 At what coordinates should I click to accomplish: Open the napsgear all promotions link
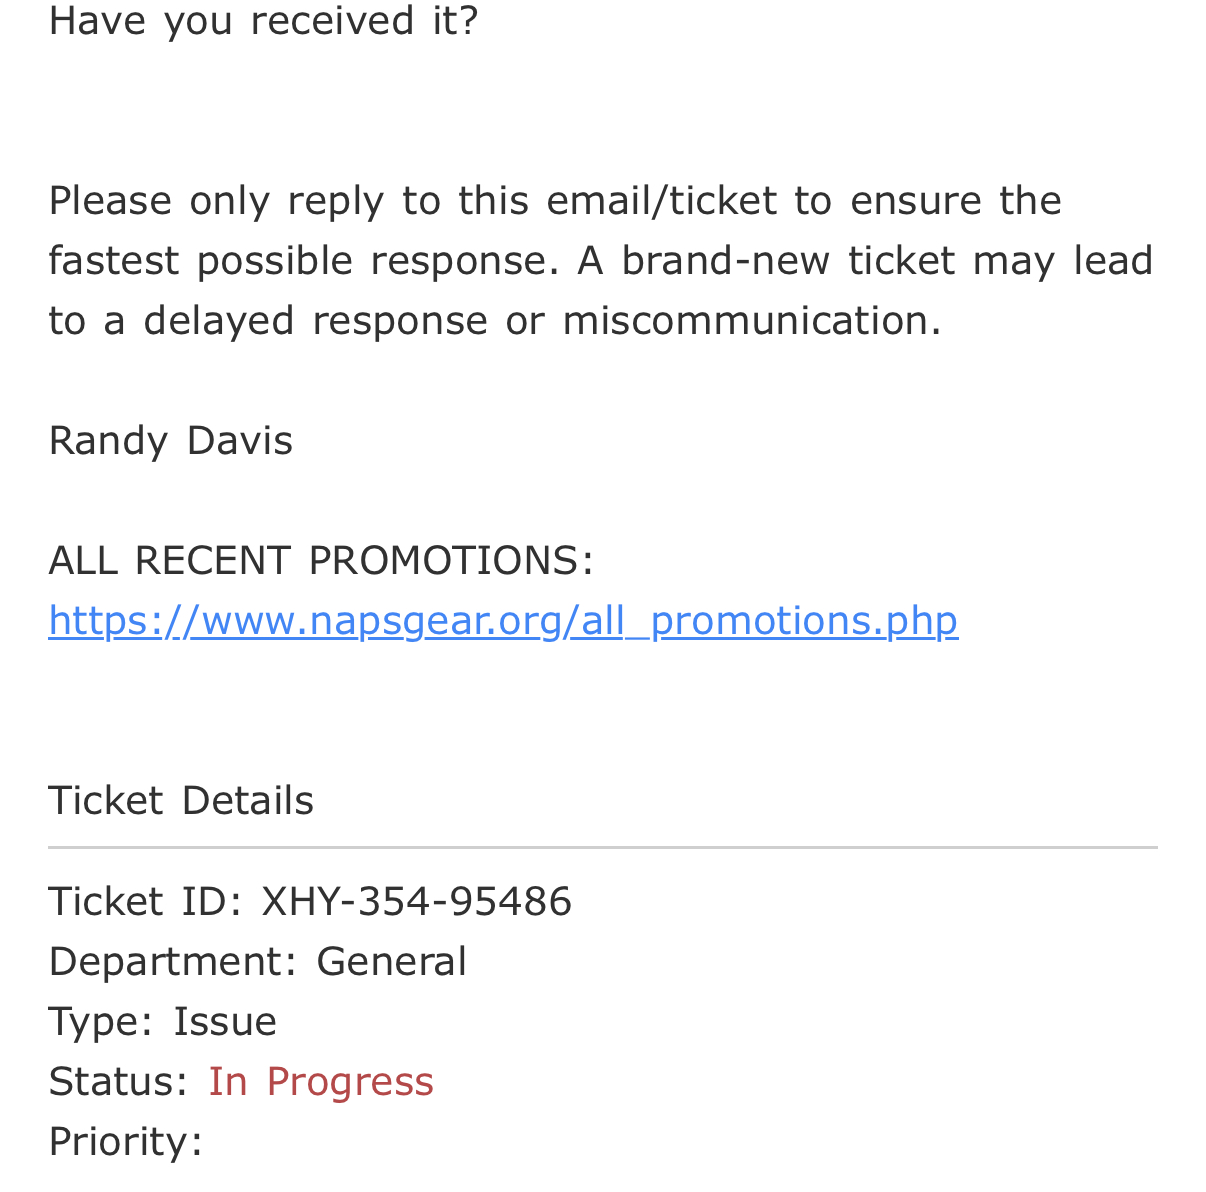point(503,621)
